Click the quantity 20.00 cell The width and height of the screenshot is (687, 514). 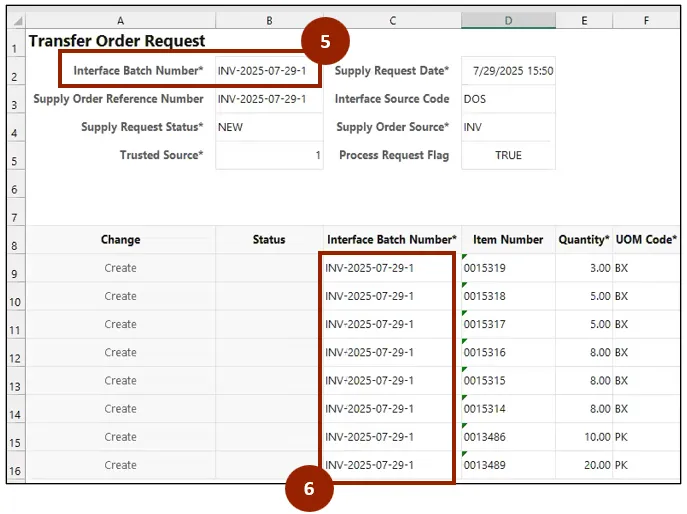click(584, 465)
